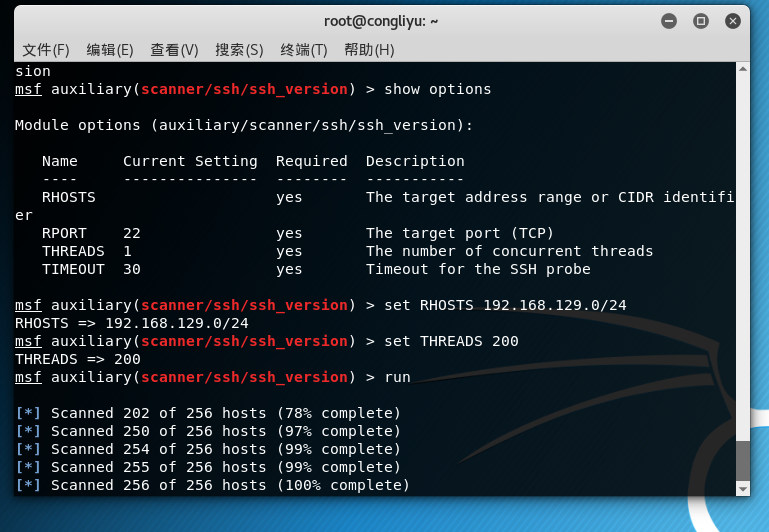Click 'set THREADS 200' command
Viewport: 769px width, 532px height.
[451, 341]
